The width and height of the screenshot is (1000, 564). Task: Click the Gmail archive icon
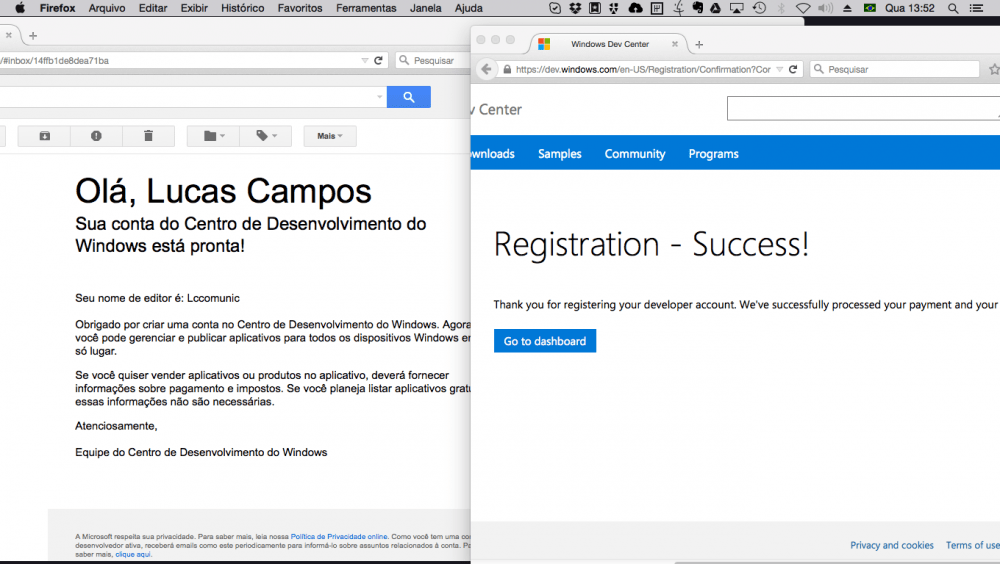(x=45, y=136)
